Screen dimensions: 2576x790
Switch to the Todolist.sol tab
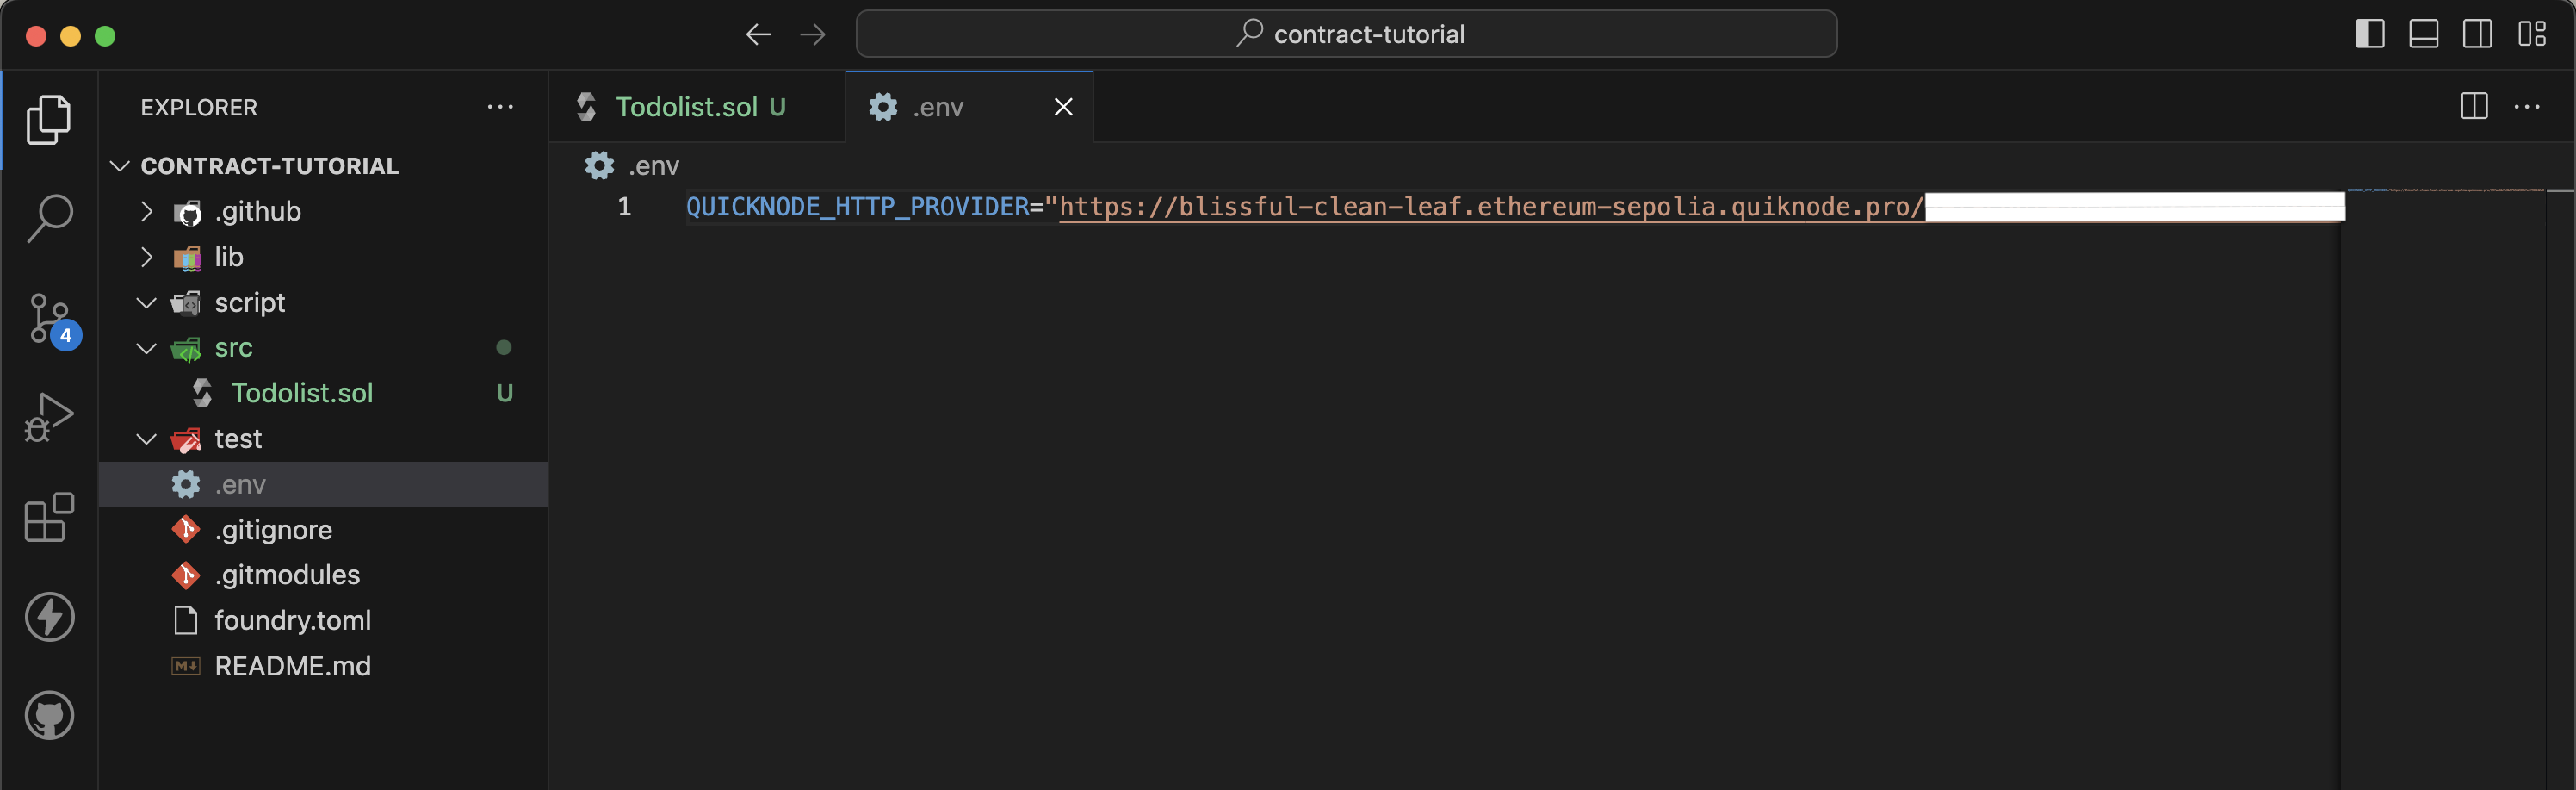686,107
